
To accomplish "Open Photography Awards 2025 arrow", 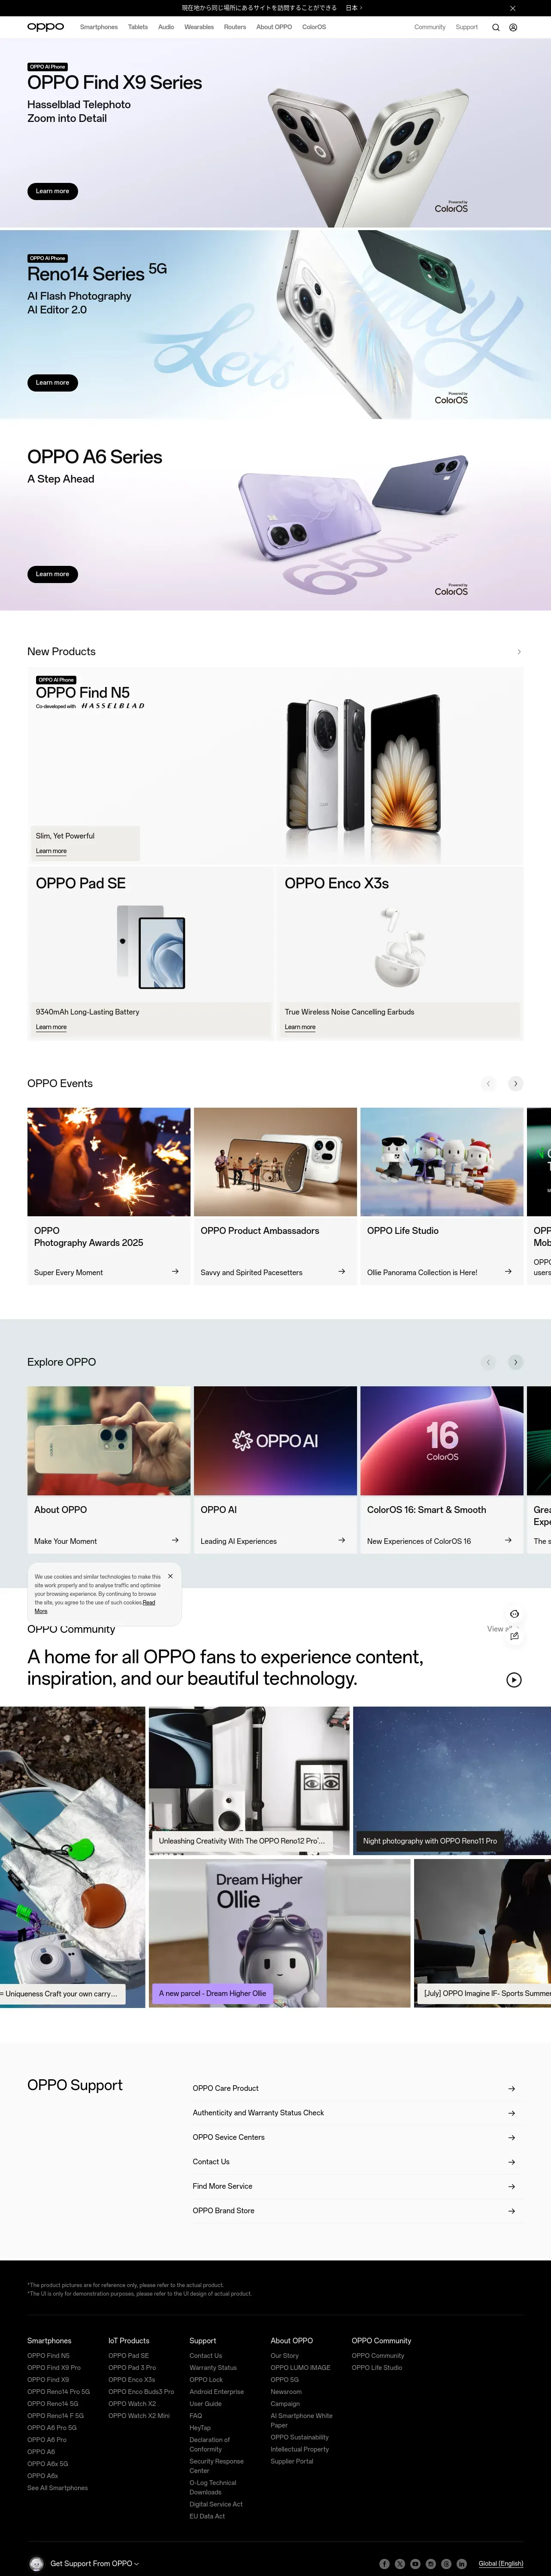I will click(x=175, y=1272).
